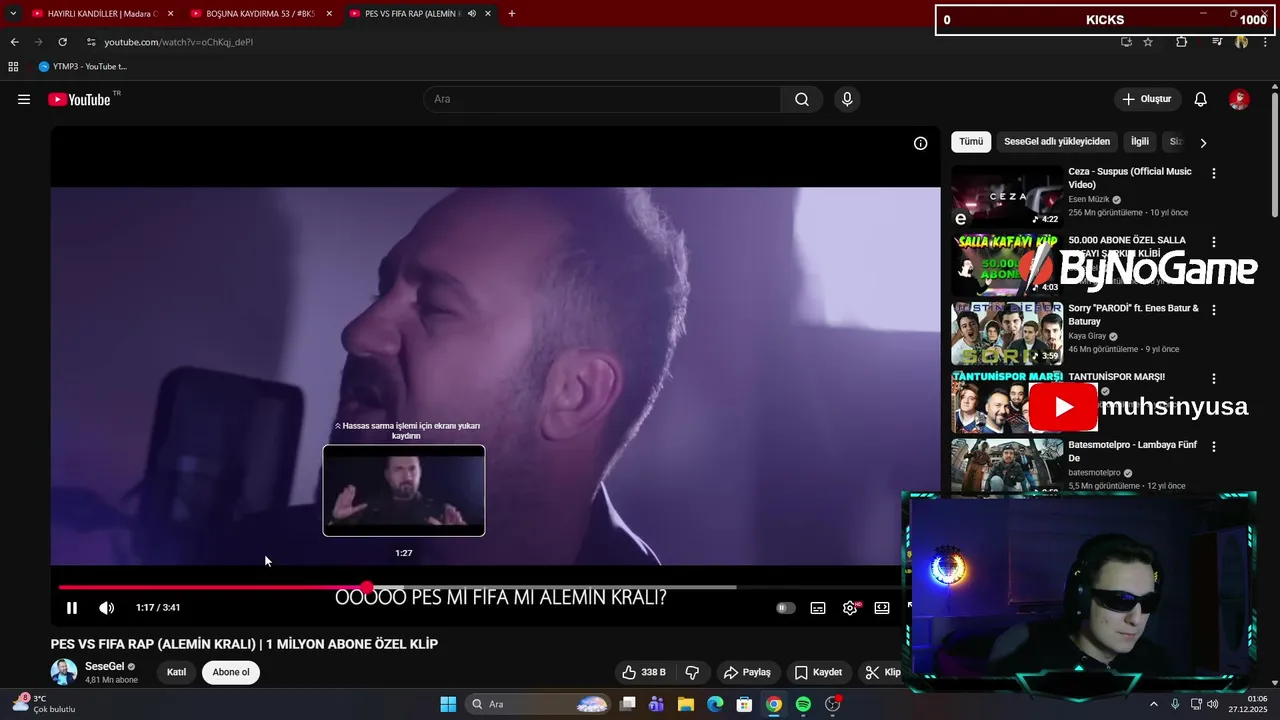Open options for Sorry PARODİ video
1280x720 pixels.
1214,310
